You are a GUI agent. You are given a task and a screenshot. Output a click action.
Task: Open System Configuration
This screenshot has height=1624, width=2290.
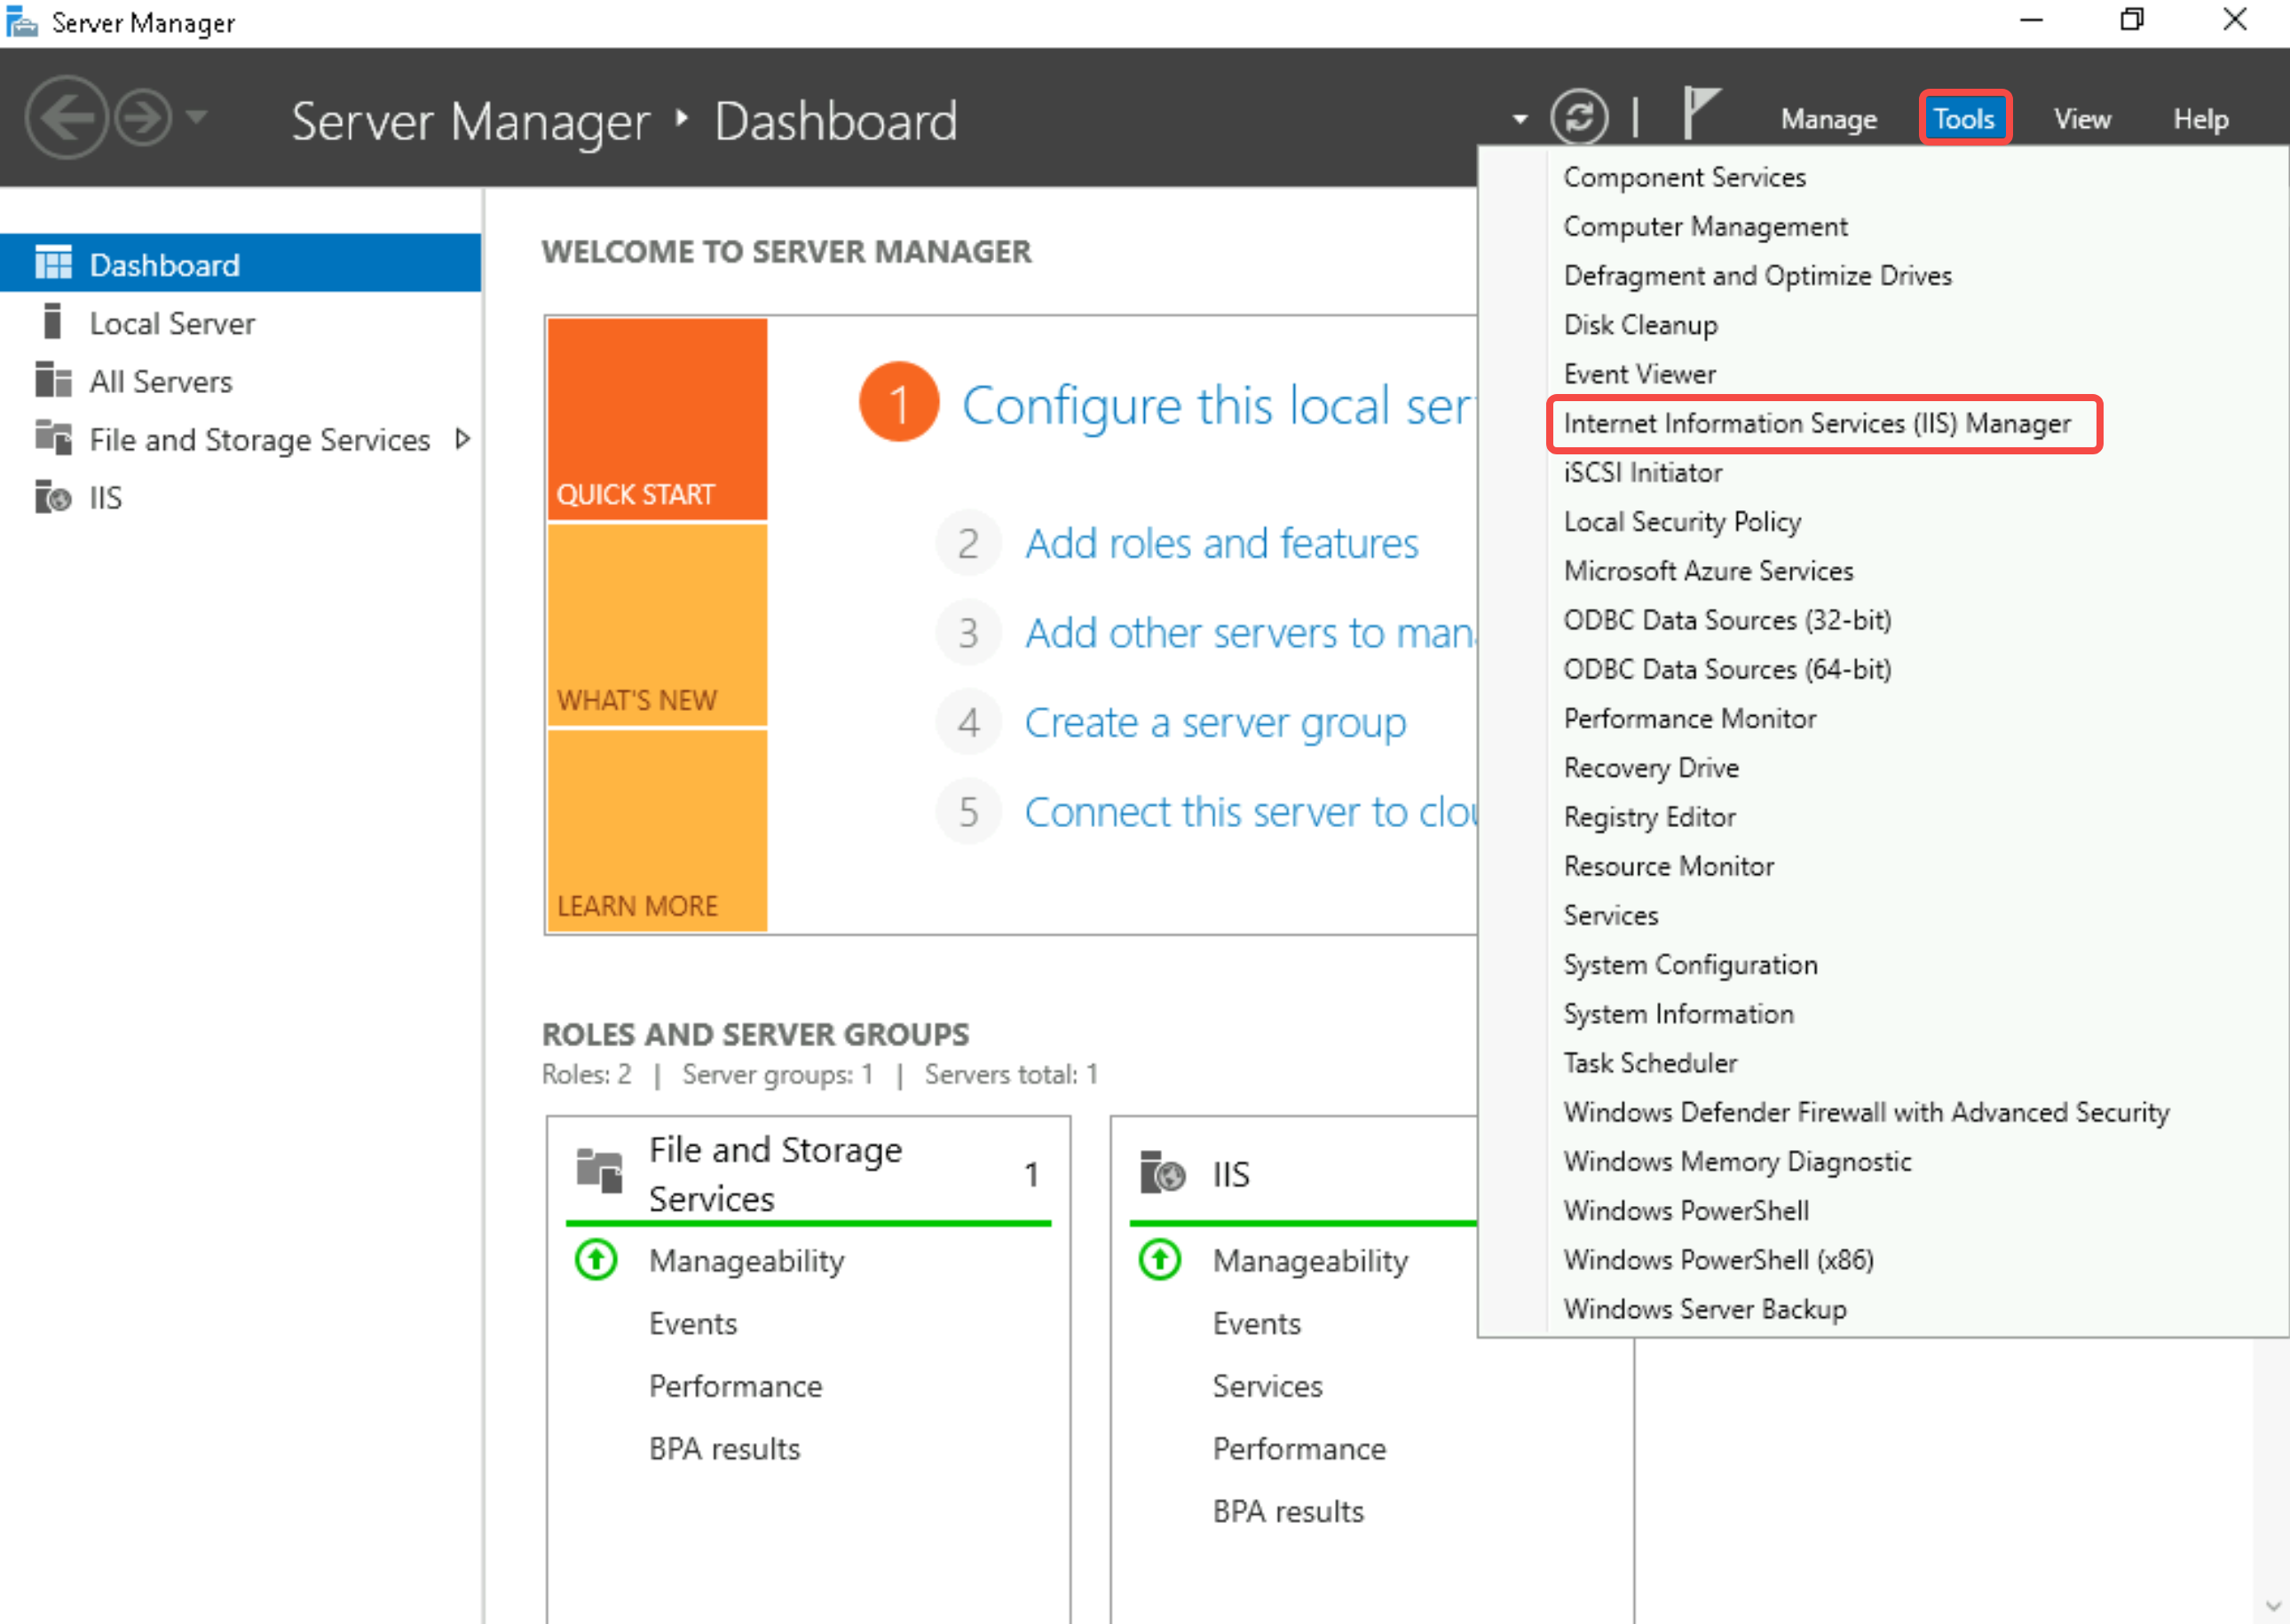pos(1690,965)
